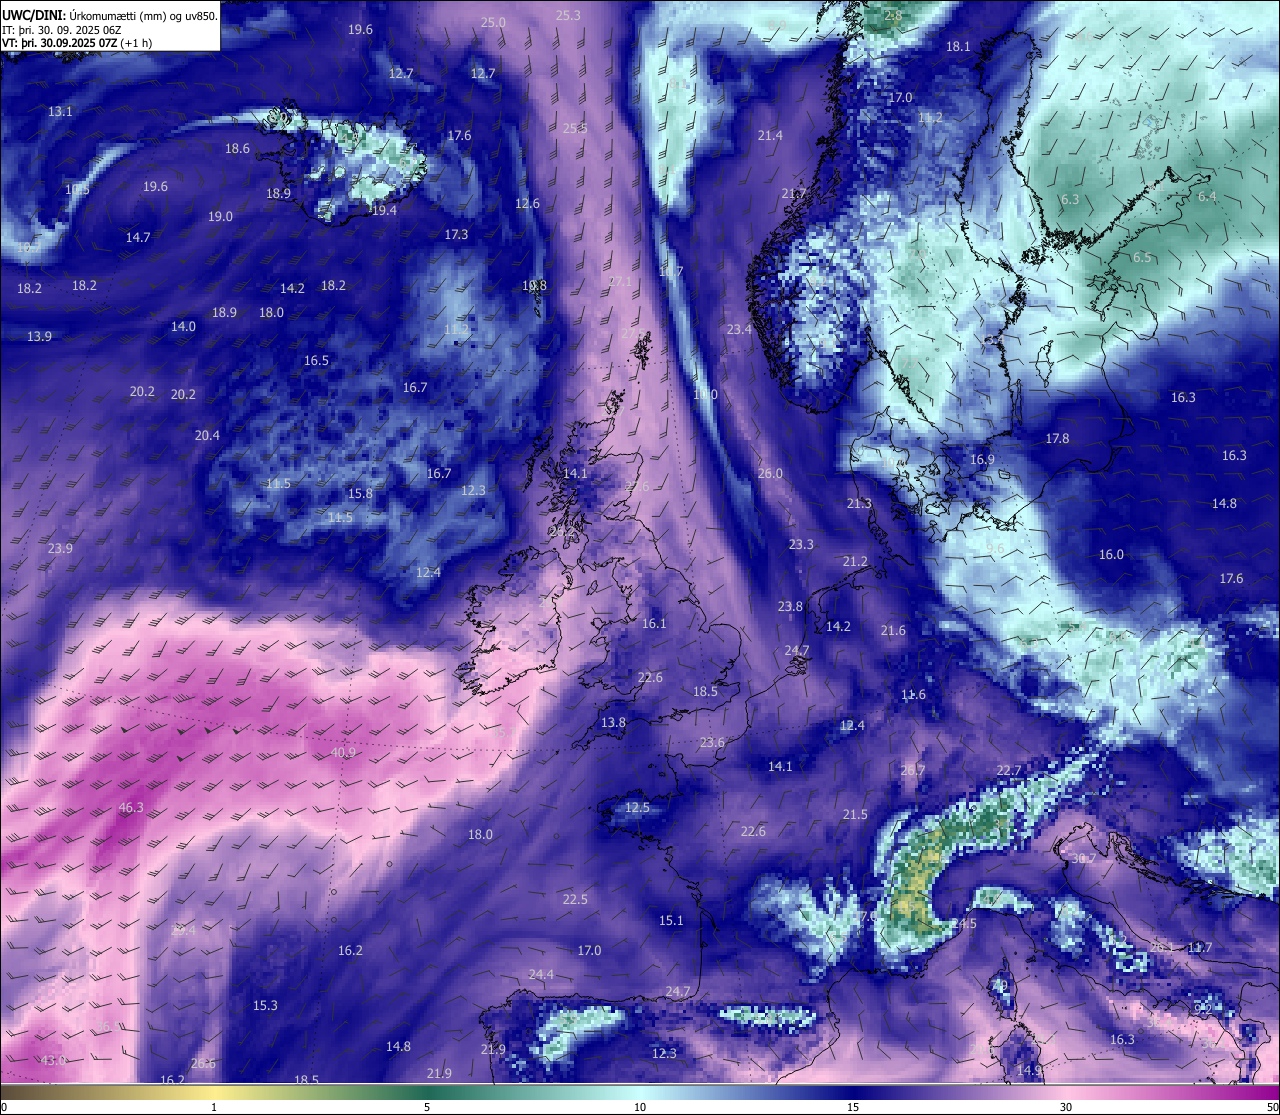Click the UWC/DINI map title text
The height and width of the screenshot is (1115, 1280).
coord(110,16)
